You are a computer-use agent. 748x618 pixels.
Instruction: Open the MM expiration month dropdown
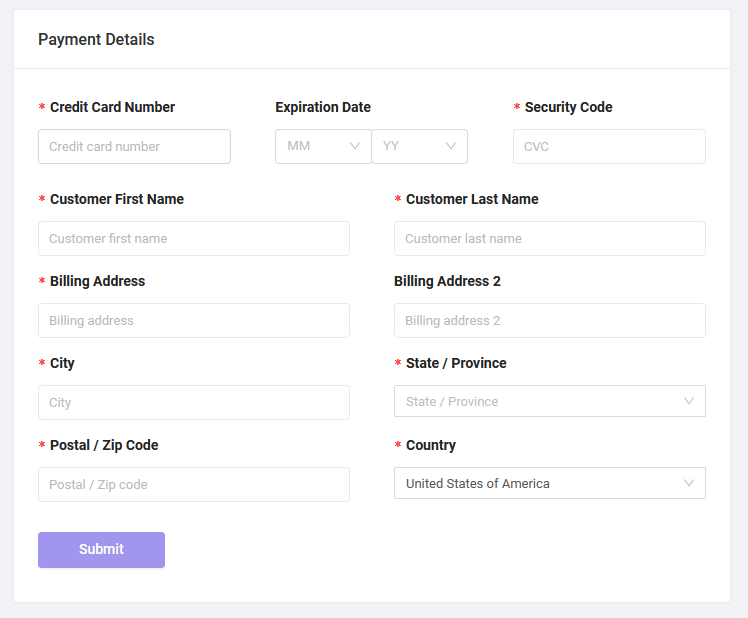(323, 147)
